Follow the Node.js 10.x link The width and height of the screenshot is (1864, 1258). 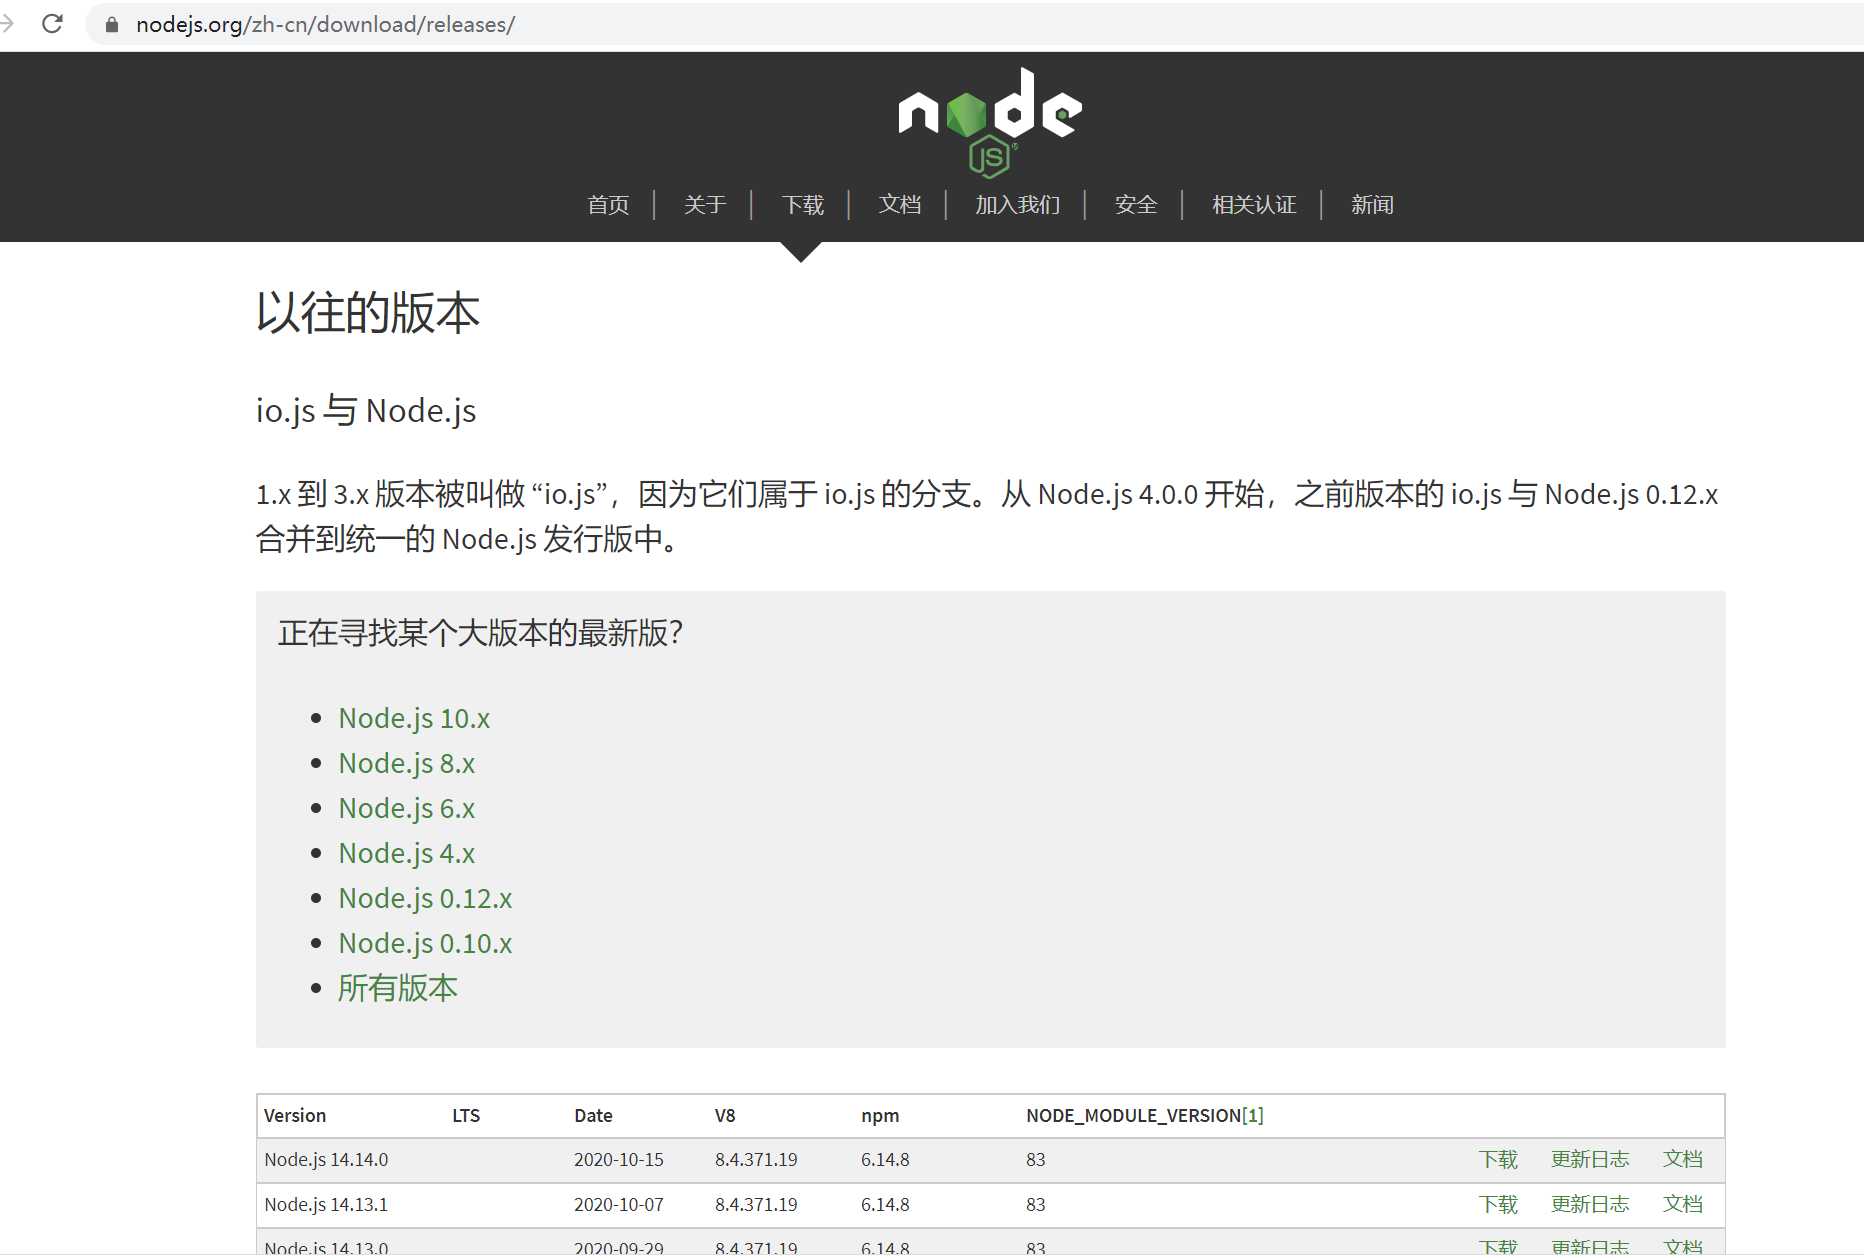click(414, 718)
